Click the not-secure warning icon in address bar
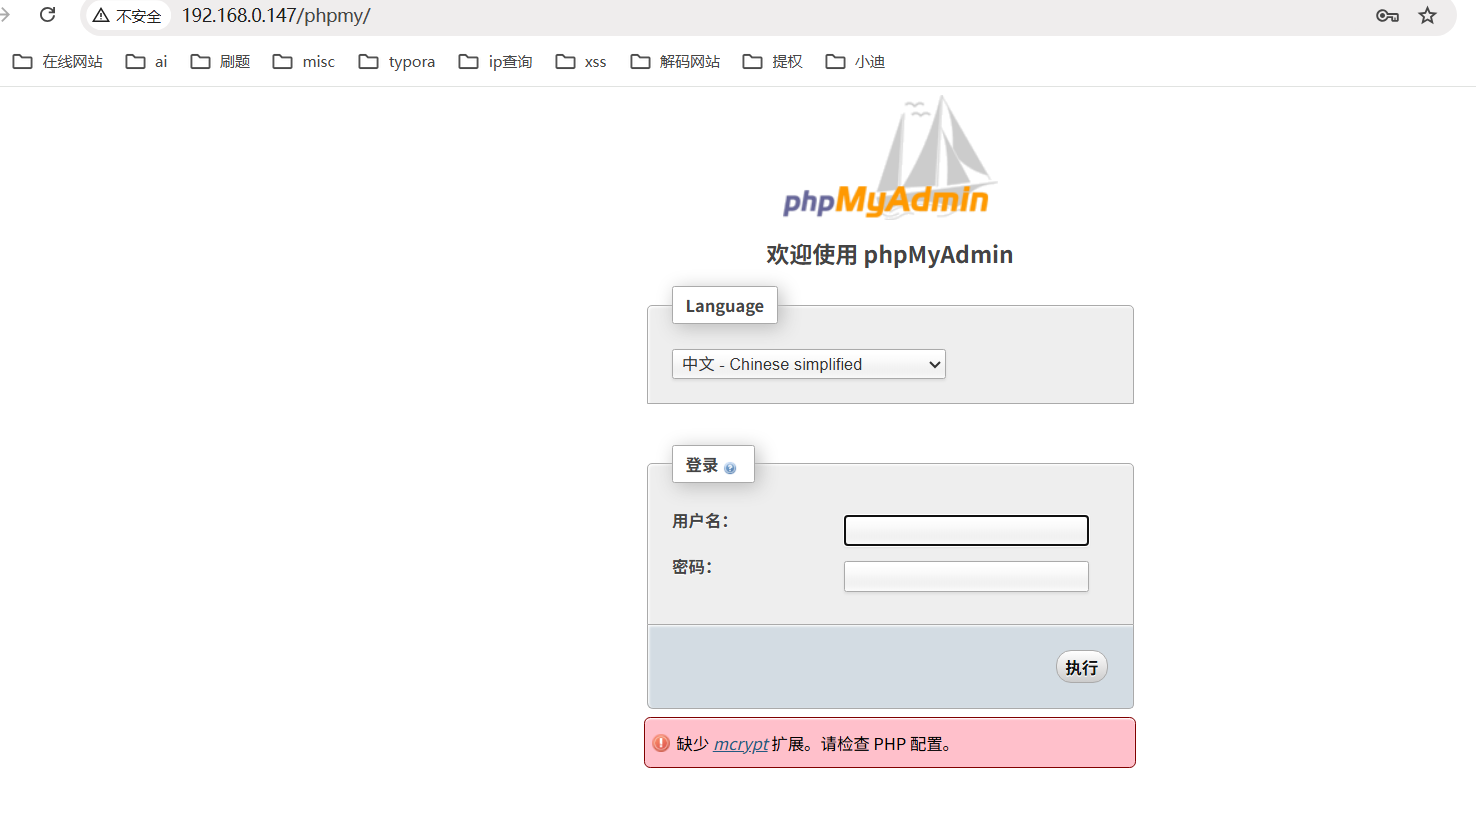This screenshot has height=816, width=1476. pos(101,15)
